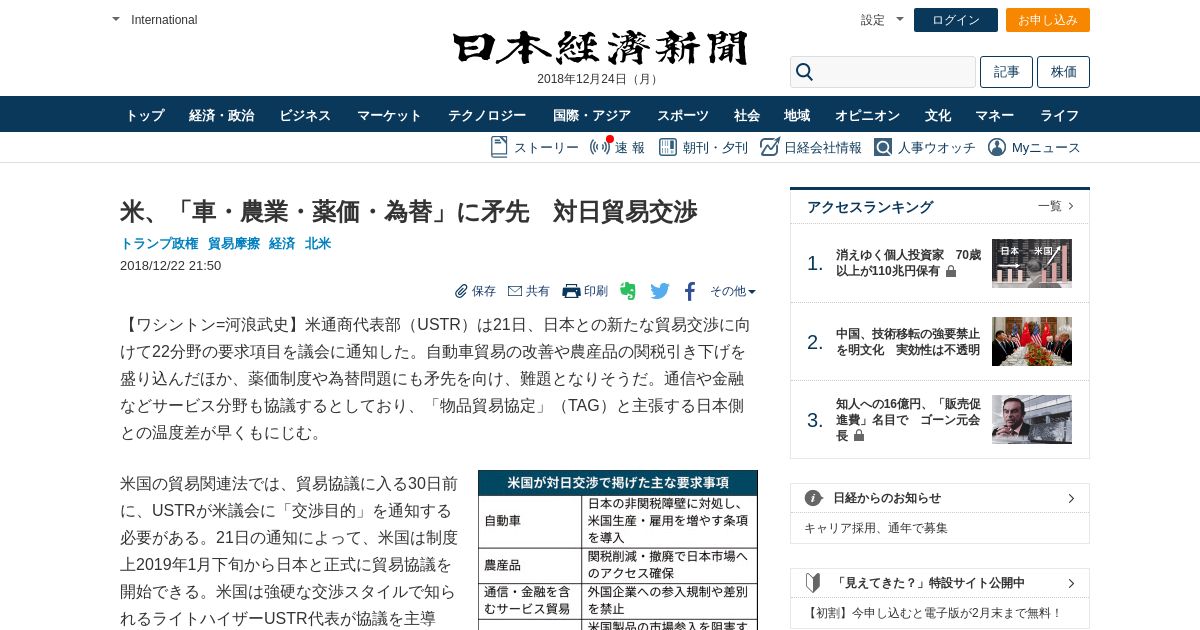Share article via Evernote icon
This screenshot has height=630, width=1200.
[x=628, y=291]
